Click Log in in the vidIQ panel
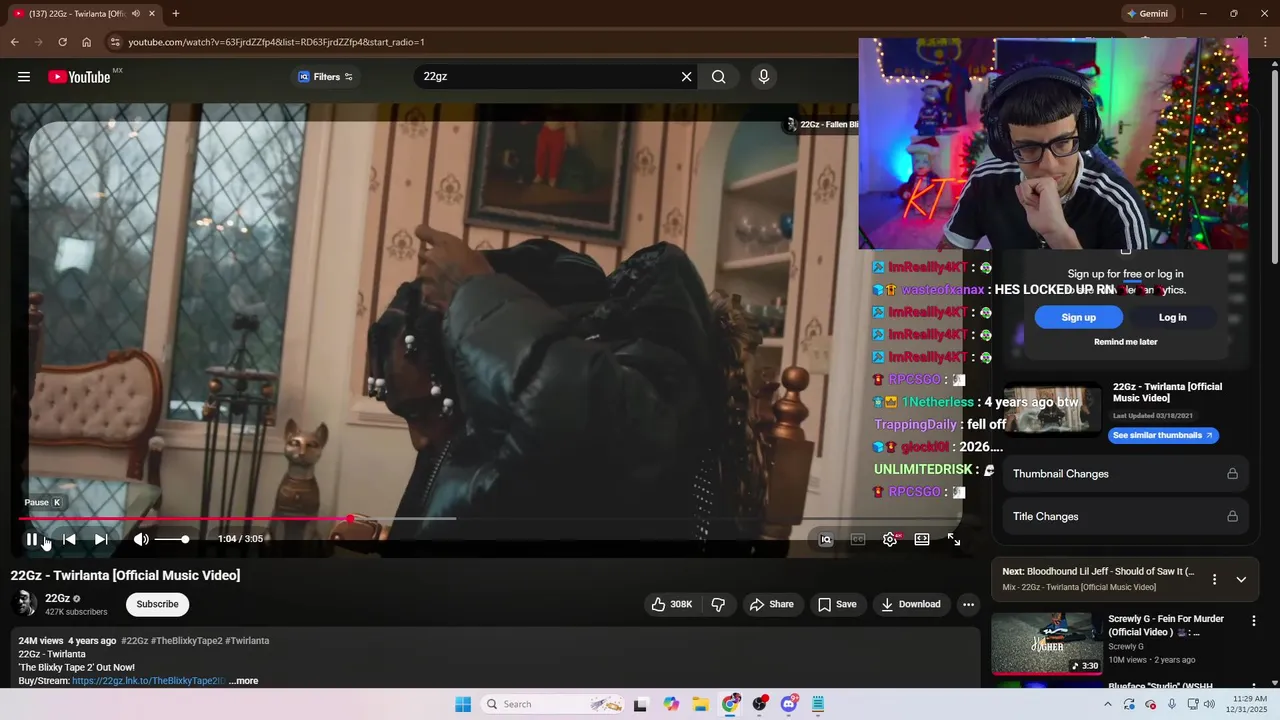 [x=1173, y=317]
